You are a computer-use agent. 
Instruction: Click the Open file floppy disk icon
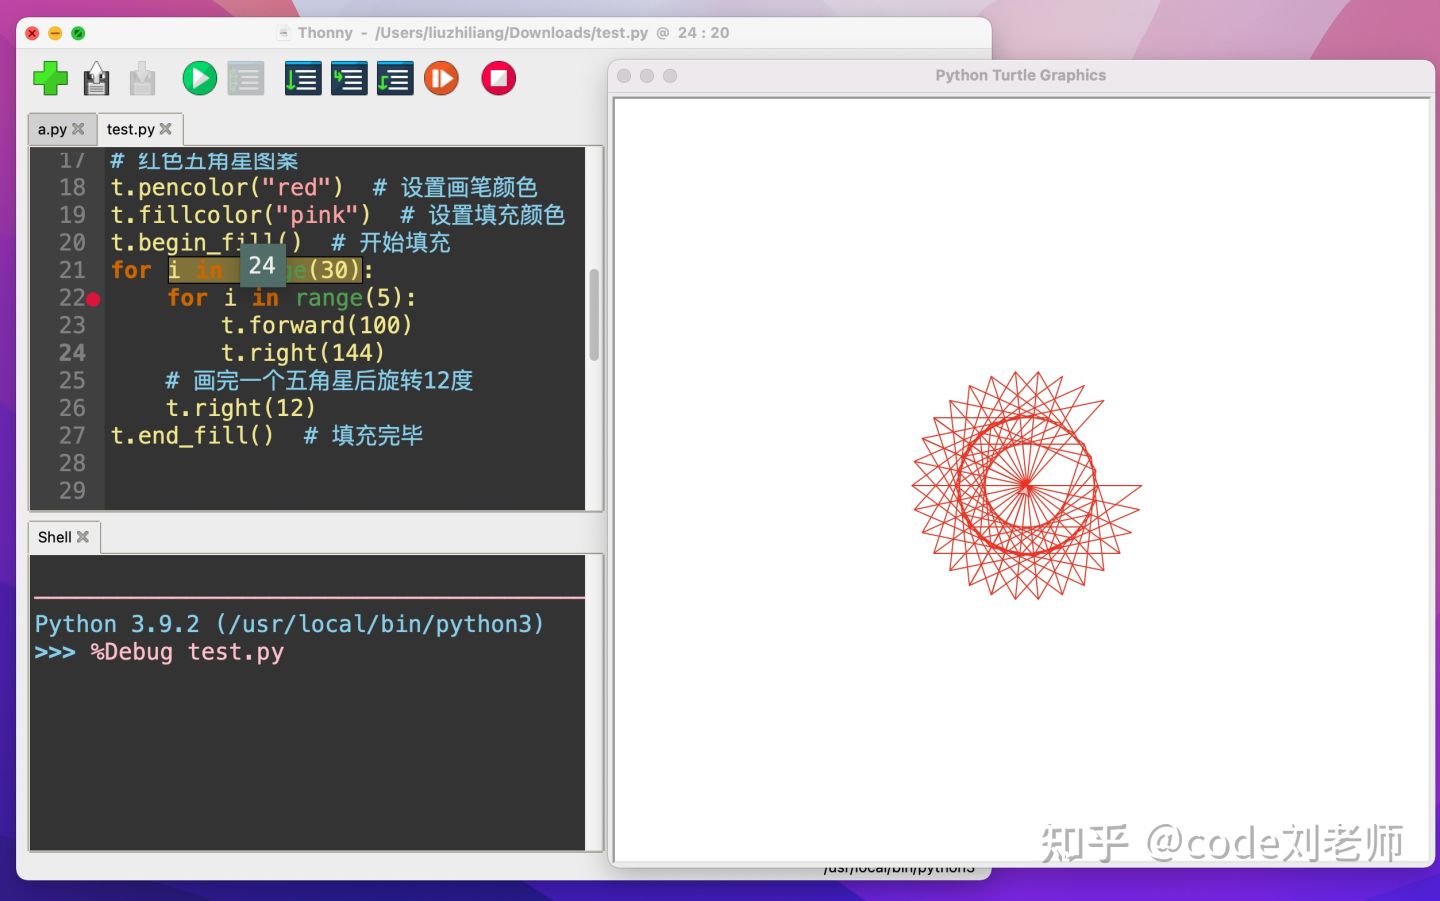96,78
